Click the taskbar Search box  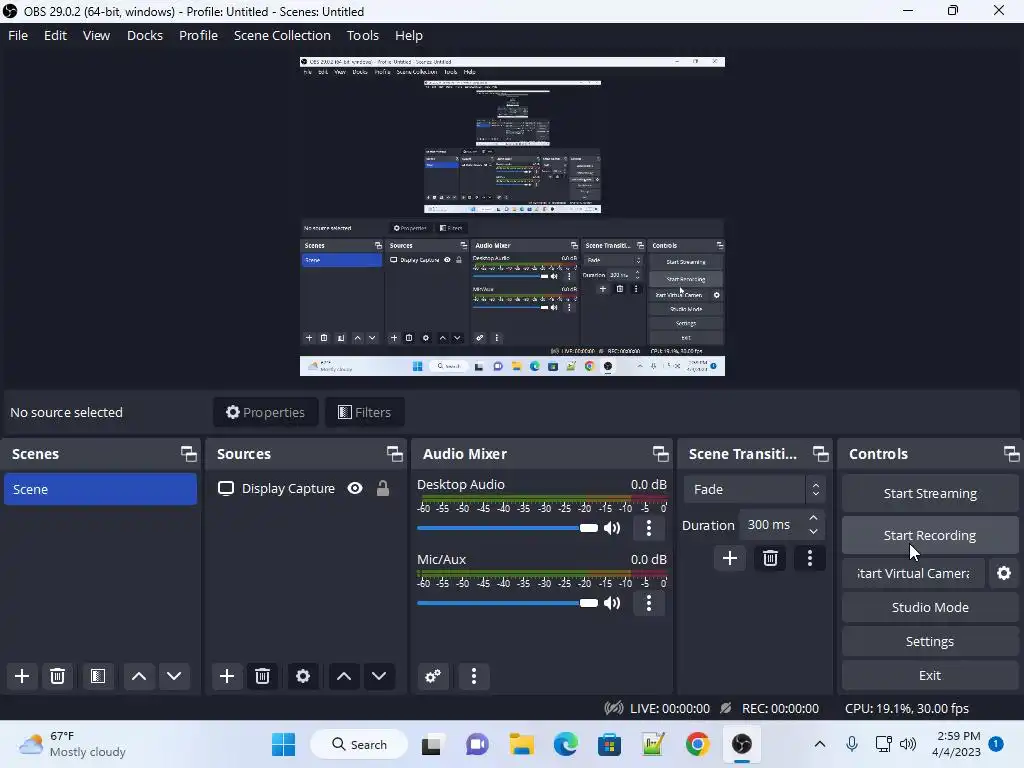point(359,744)
